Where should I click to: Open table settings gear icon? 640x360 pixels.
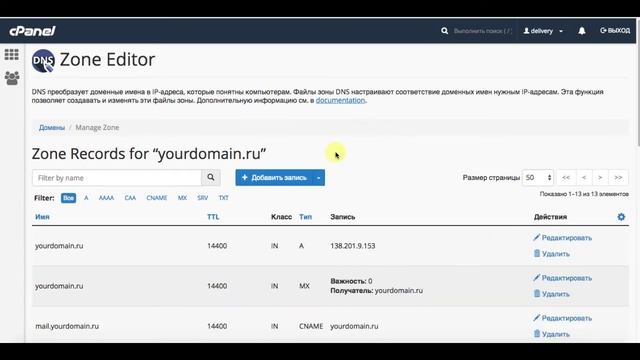(x=621, y=217)
